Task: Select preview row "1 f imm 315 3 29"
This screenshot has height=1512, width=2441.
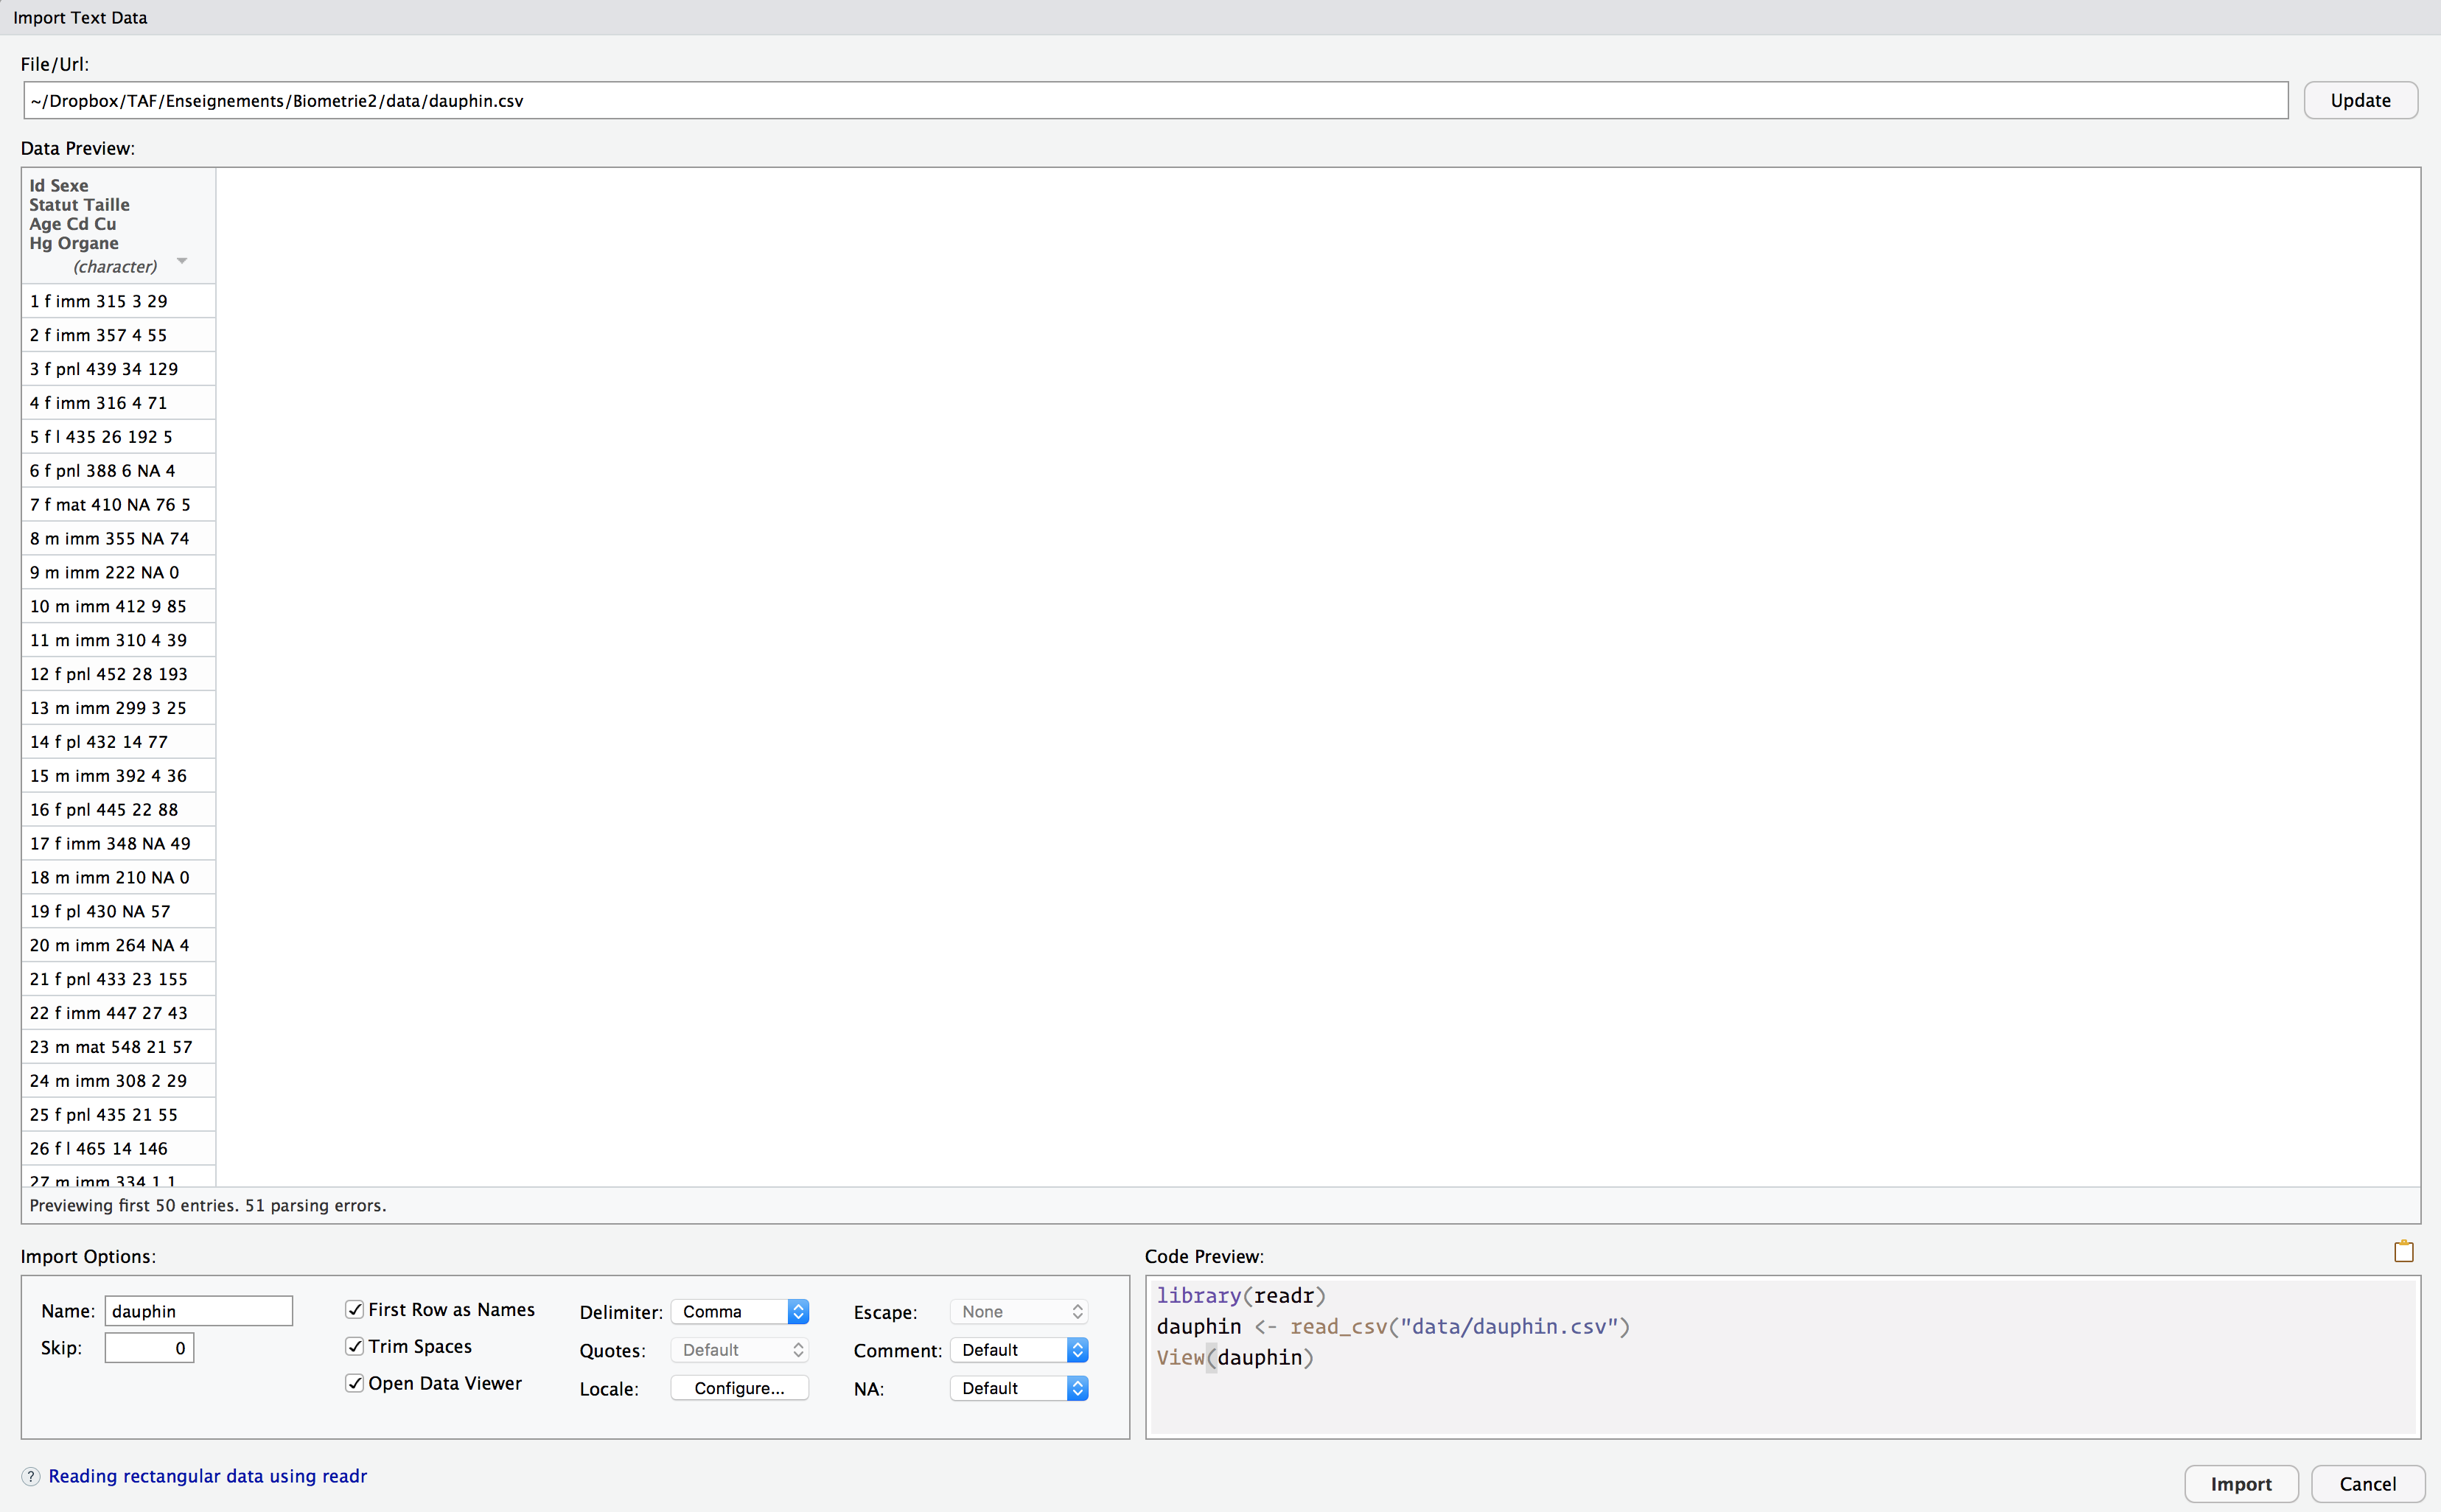Action: point(118,301)
